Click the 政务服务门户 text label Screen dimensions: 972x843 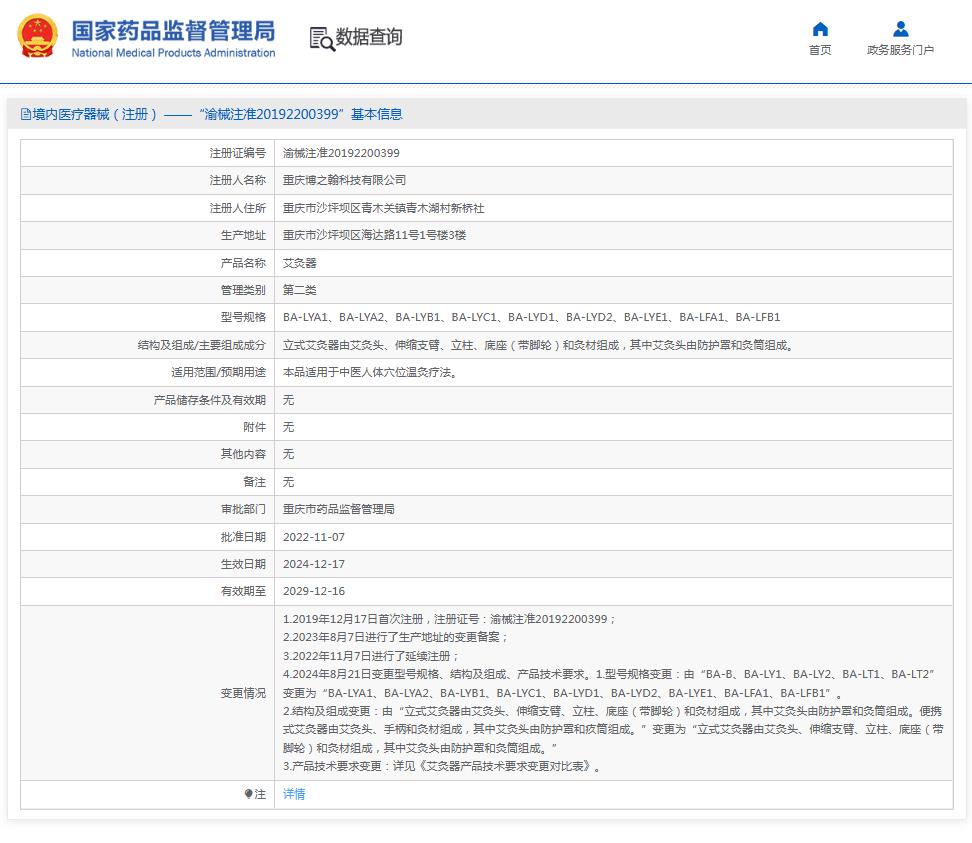(900, 51)
